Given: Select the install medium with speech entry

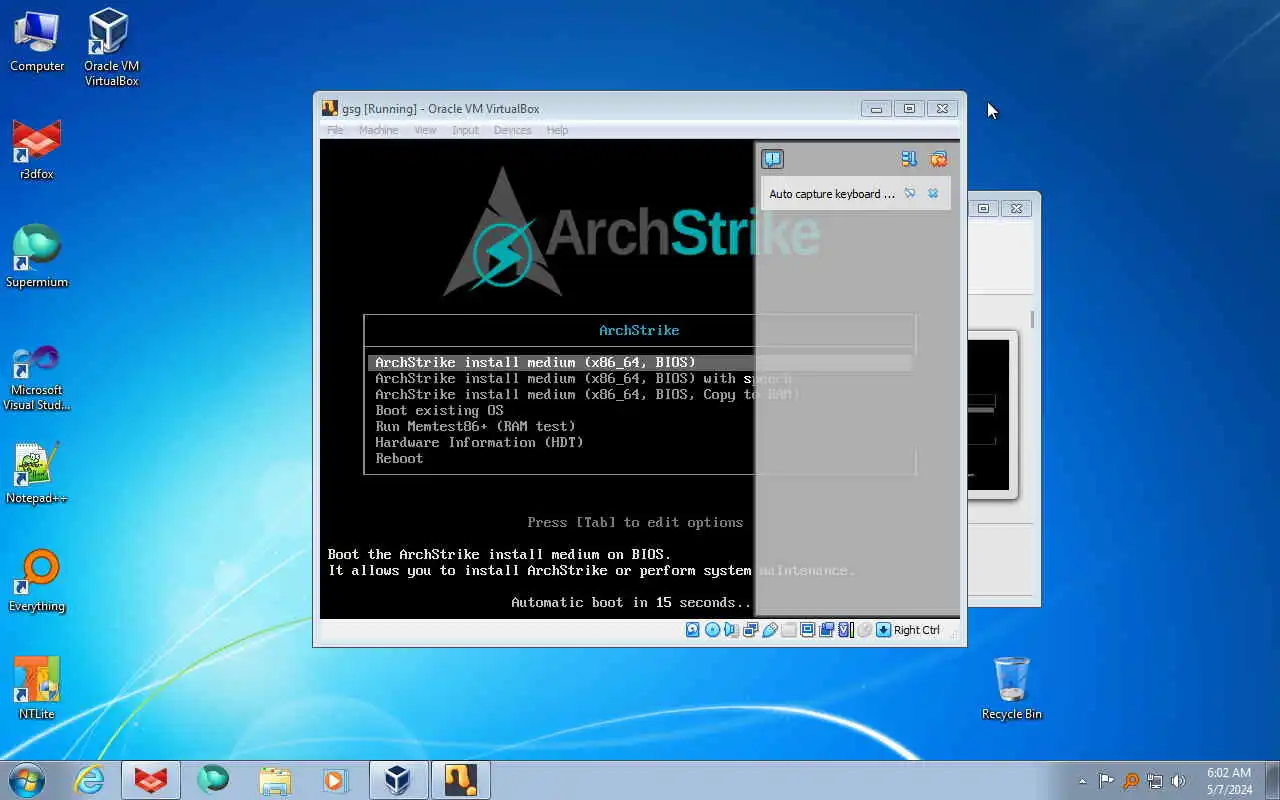Looking at the screenshot, I should point(583,378).
